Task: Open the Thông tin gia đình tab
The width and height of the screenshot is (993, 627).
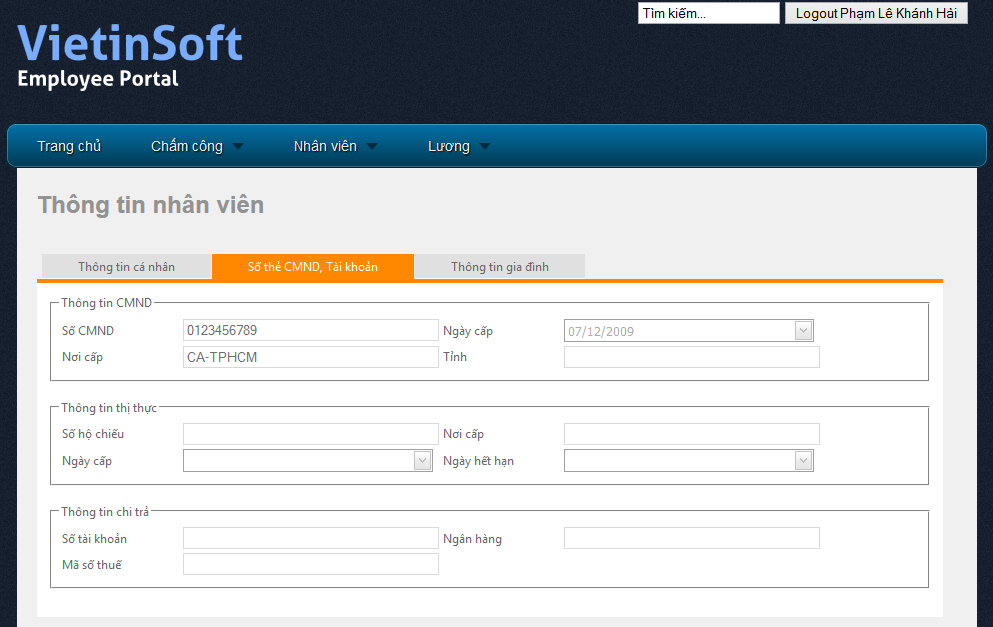Action: (x=499, y=267)
